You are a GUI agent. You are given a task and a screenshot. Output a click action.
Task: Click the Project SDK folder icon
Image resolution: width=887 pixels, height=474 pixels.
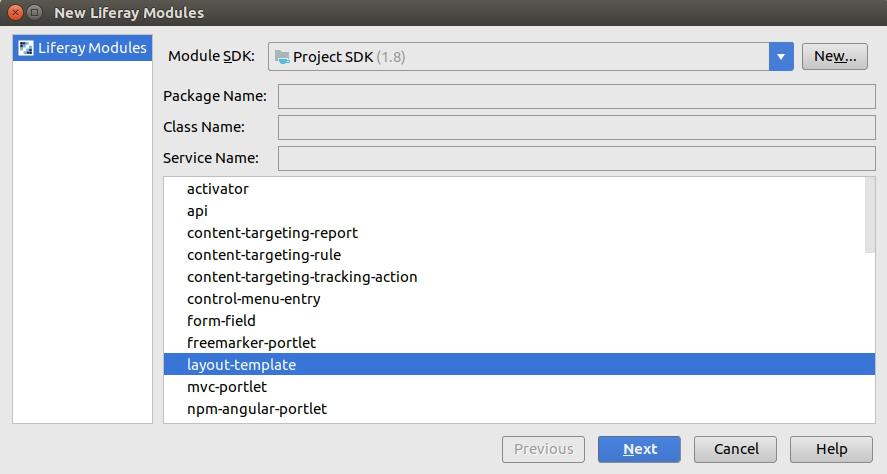click(282, 57)
